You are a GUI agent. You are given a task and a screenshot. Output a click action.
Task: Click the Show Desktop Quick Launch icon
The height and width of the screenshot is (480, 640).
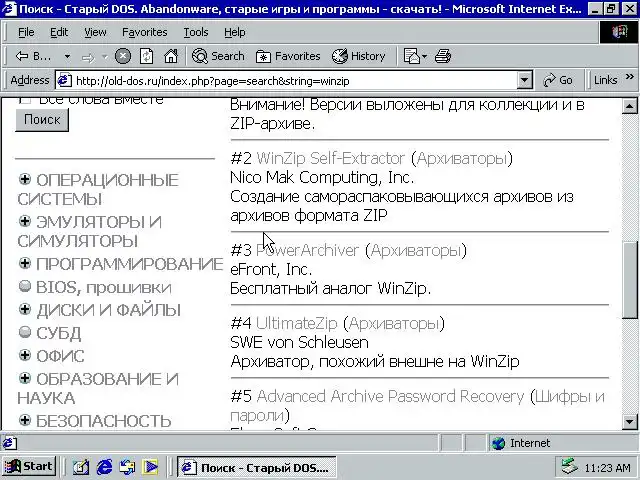(x=81, y=467)
